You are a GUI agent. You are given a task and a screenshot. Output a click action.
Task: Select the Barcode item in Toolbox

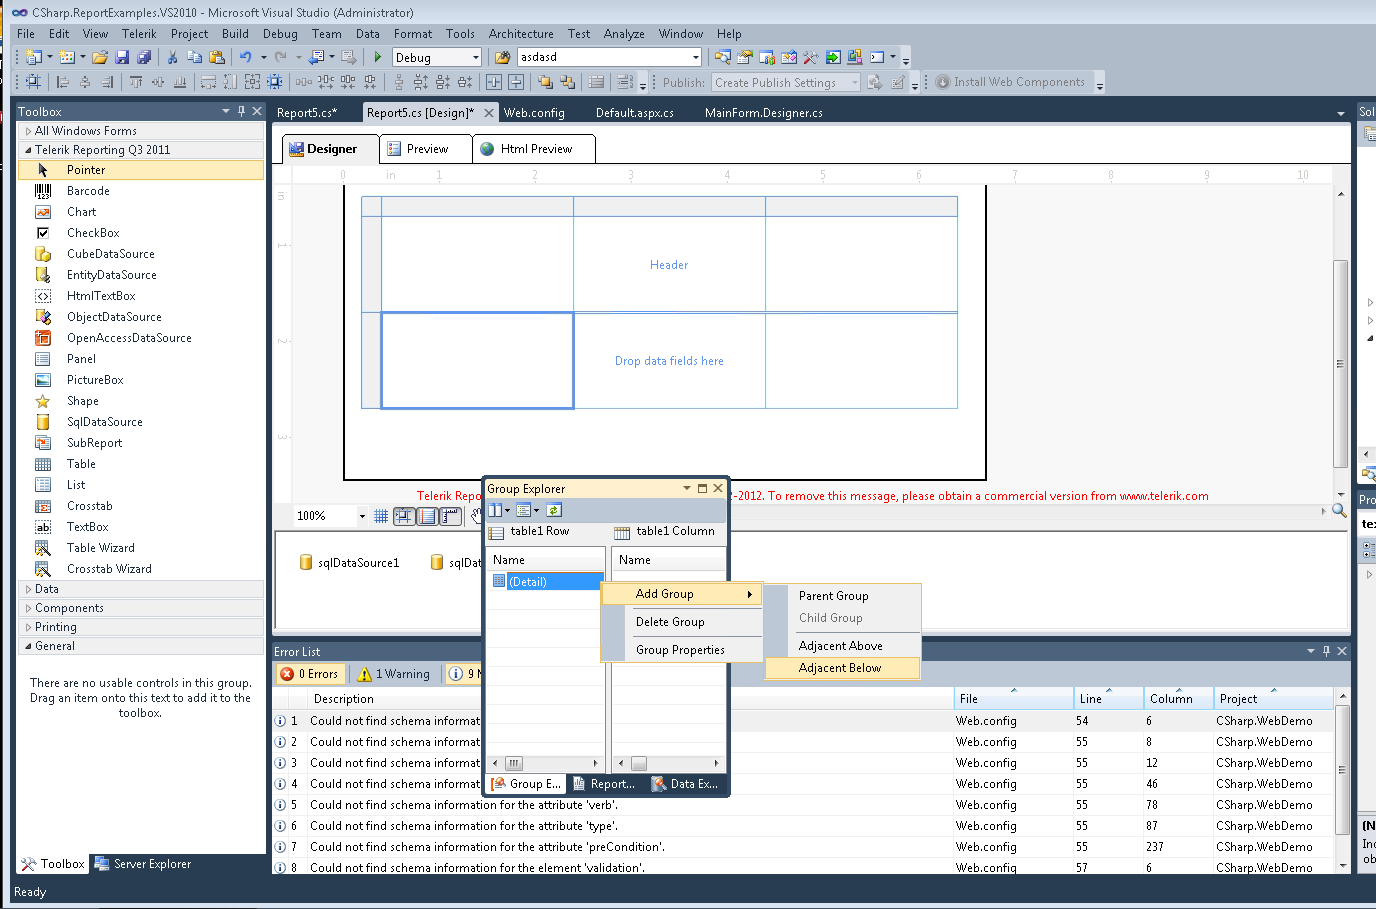coord(141,191)
